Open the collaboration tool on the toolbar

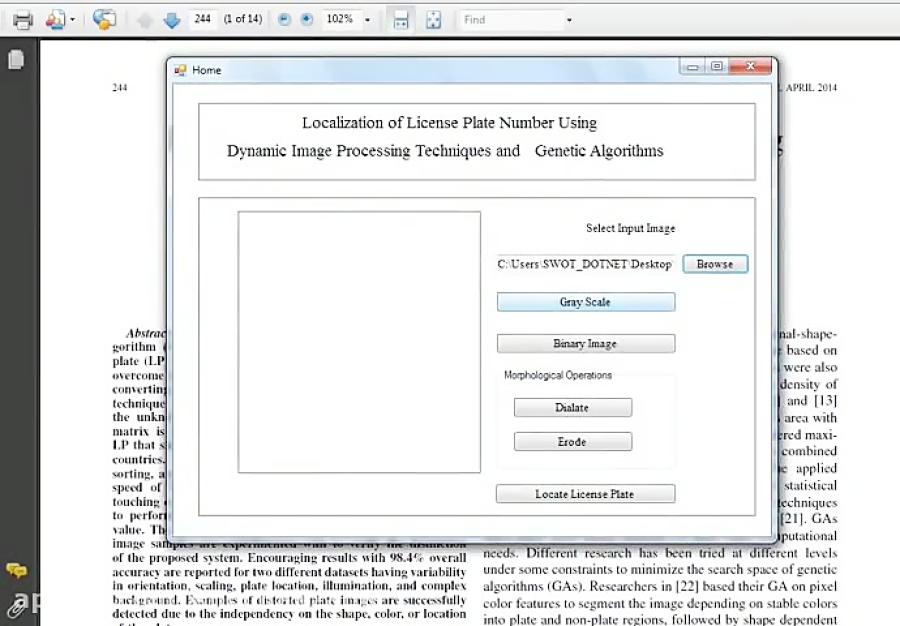pos(104,19)
